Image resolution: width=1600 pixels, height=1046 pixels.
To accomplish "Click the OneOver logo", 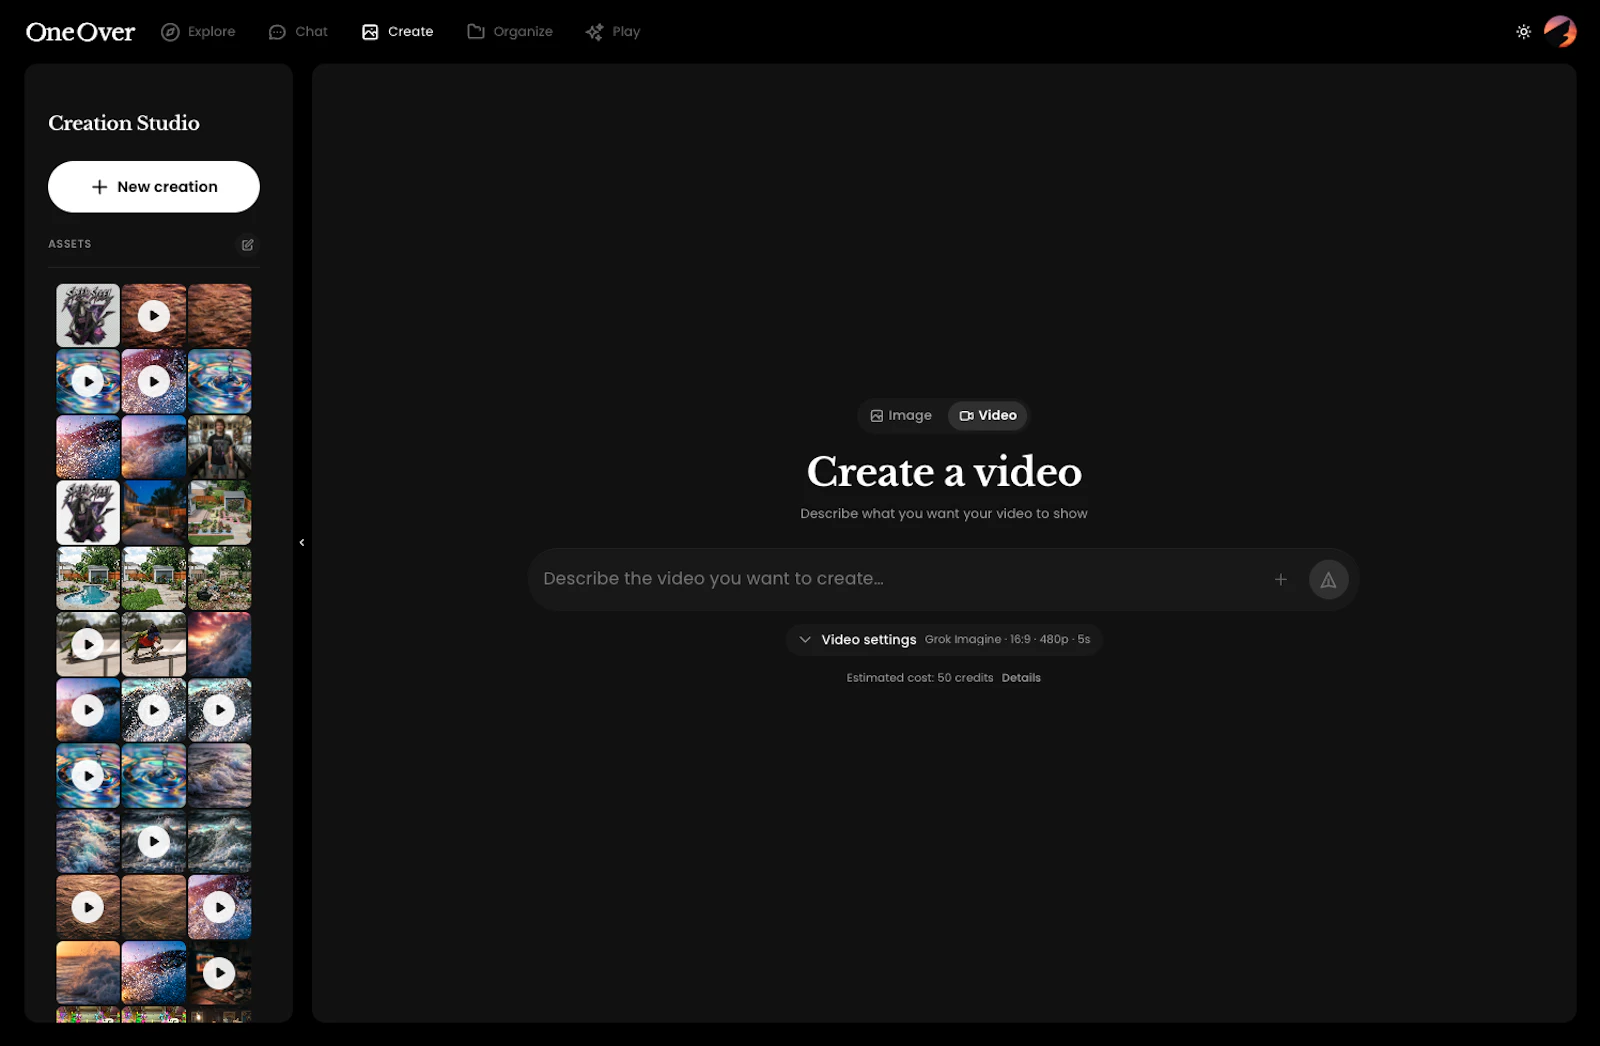I will (x=80, y=32).
